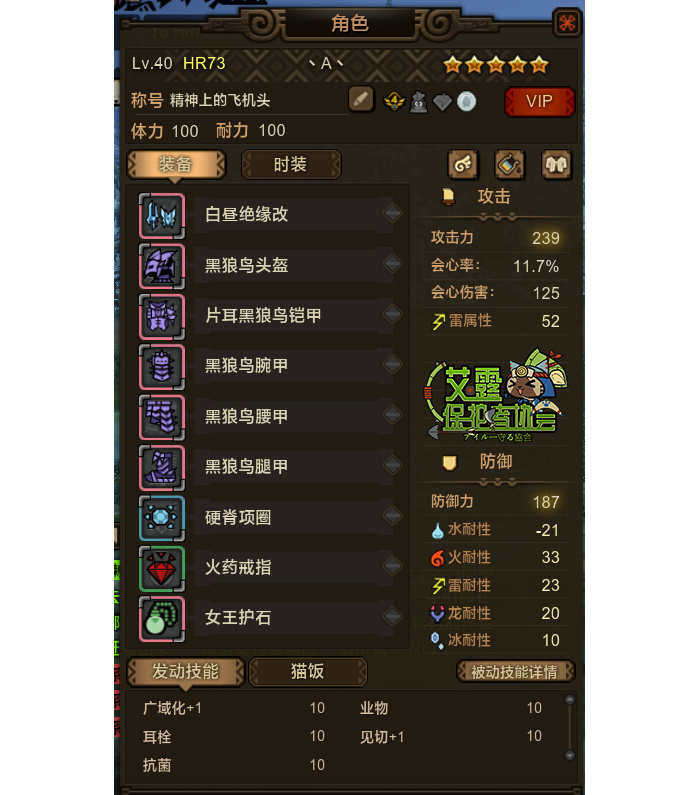Screen dimensions: 700x795
Task: Select the 发动技能 tab
Action: coord(186,672)
